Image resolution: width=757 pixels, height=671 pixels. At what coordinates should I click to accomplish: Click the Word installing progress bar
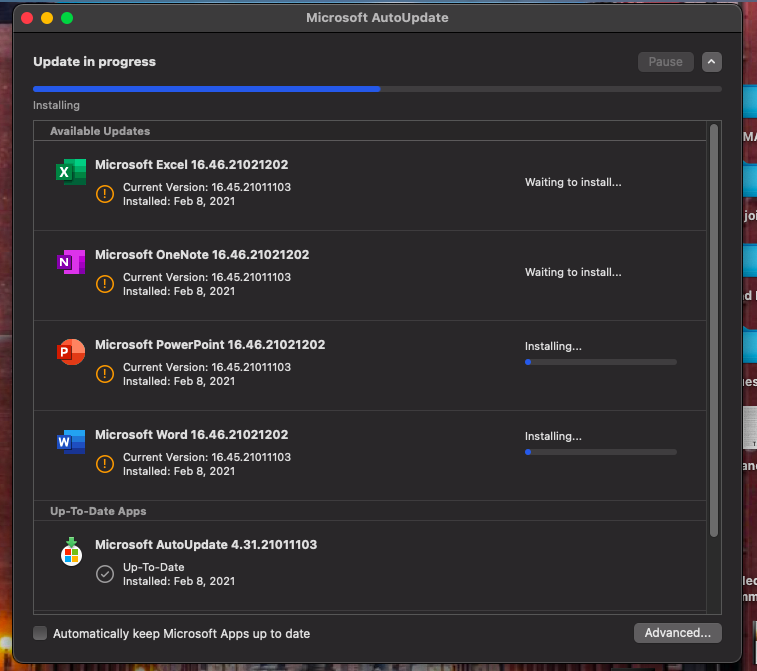[601, 452]
